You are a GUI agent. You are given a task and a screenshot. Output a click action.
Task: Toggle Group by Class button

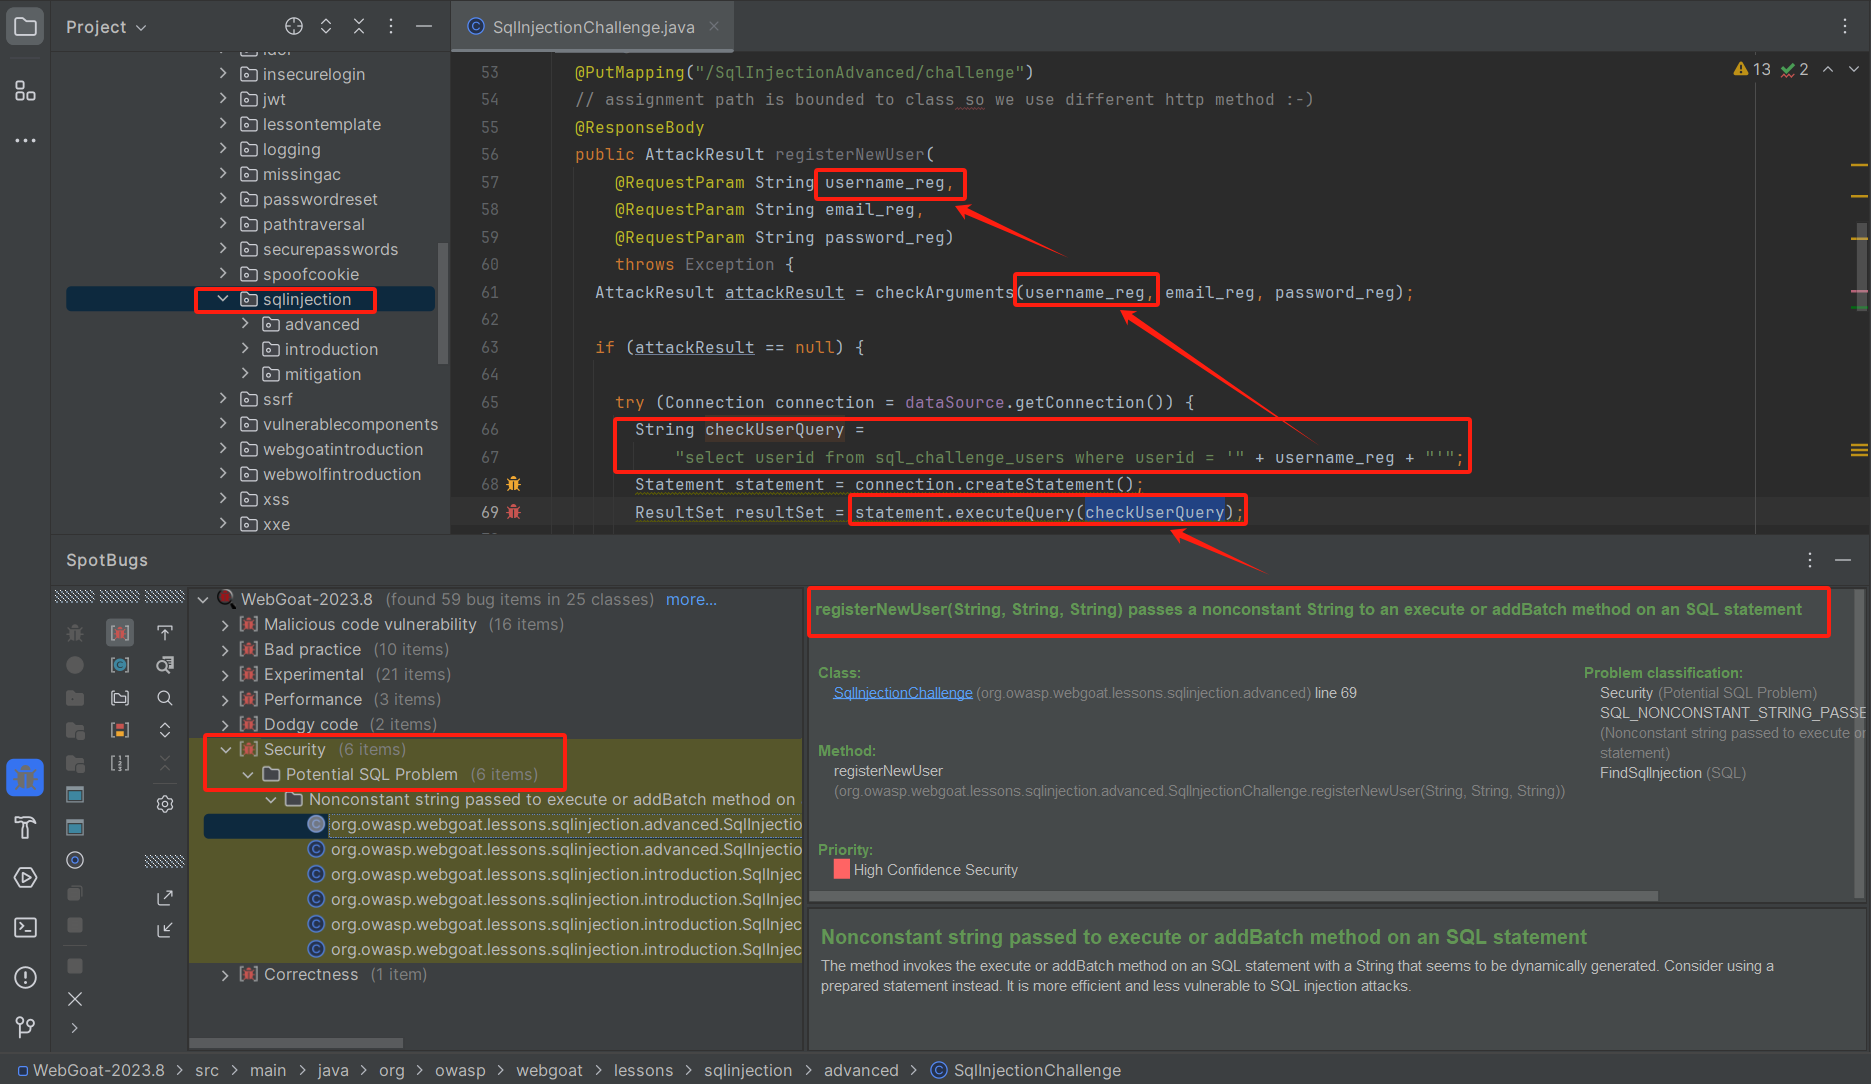[120, 665]
